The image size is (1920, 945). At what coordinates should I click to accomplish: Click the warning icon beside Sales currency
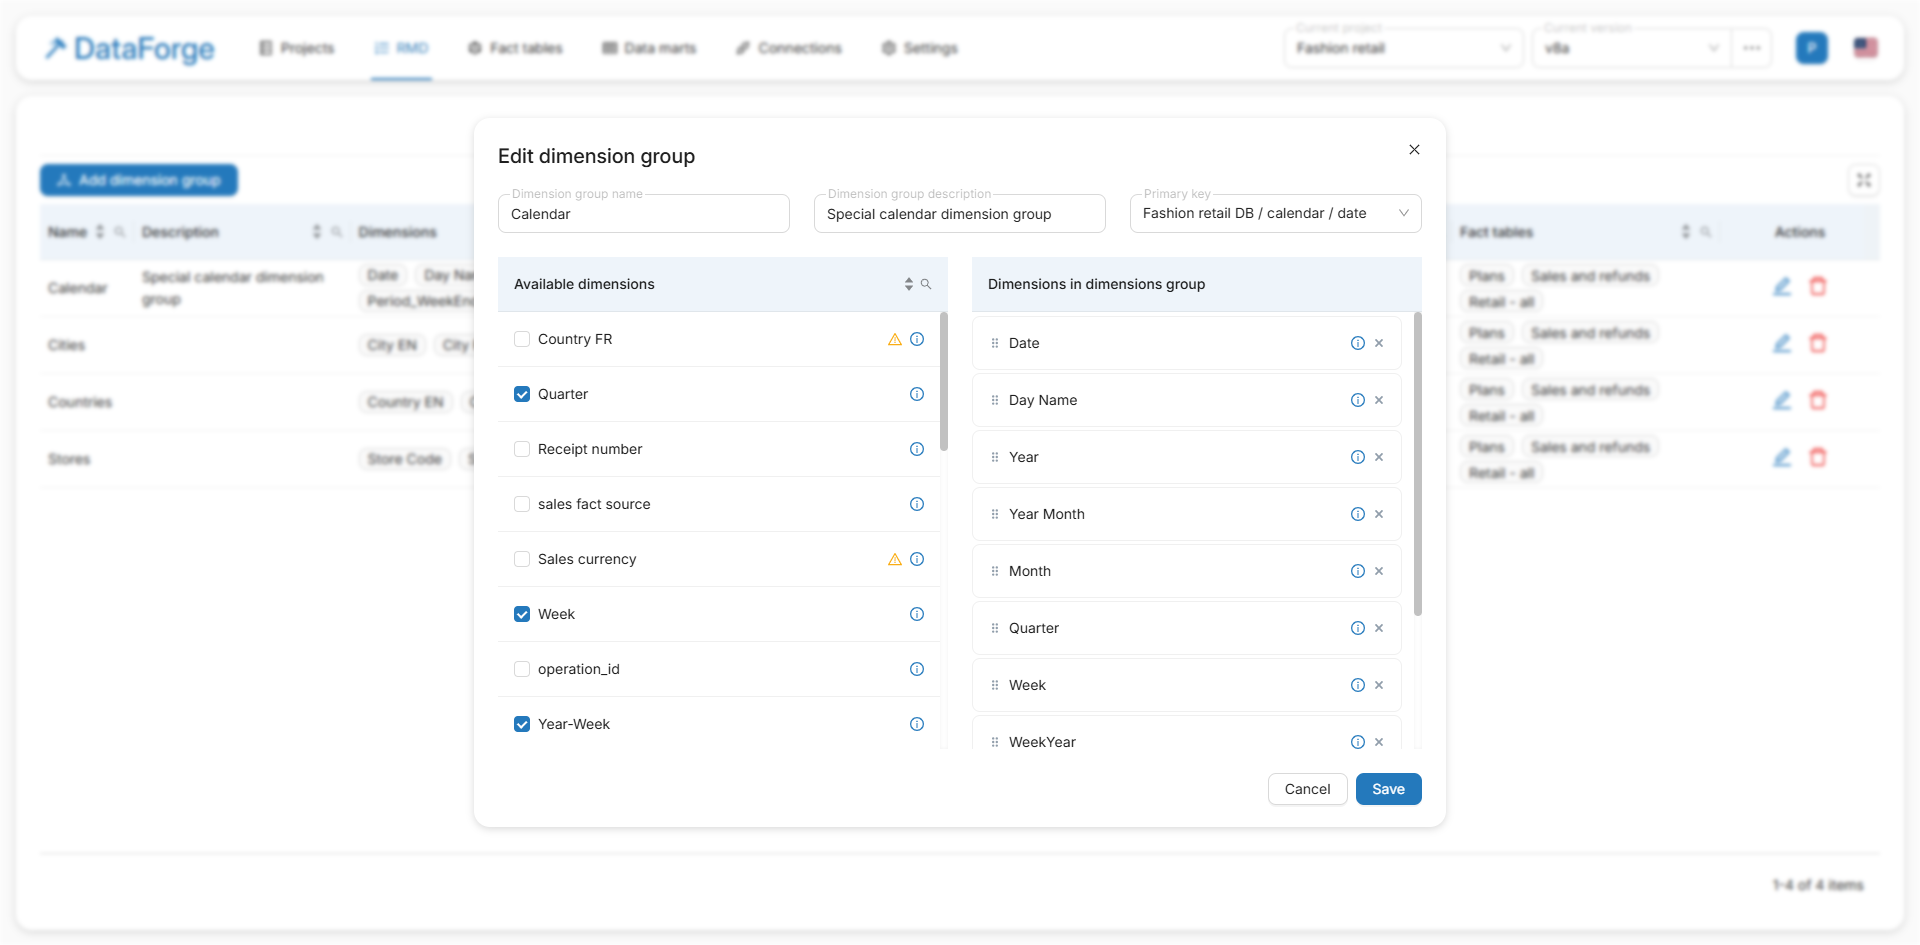(x=894, y=559)
